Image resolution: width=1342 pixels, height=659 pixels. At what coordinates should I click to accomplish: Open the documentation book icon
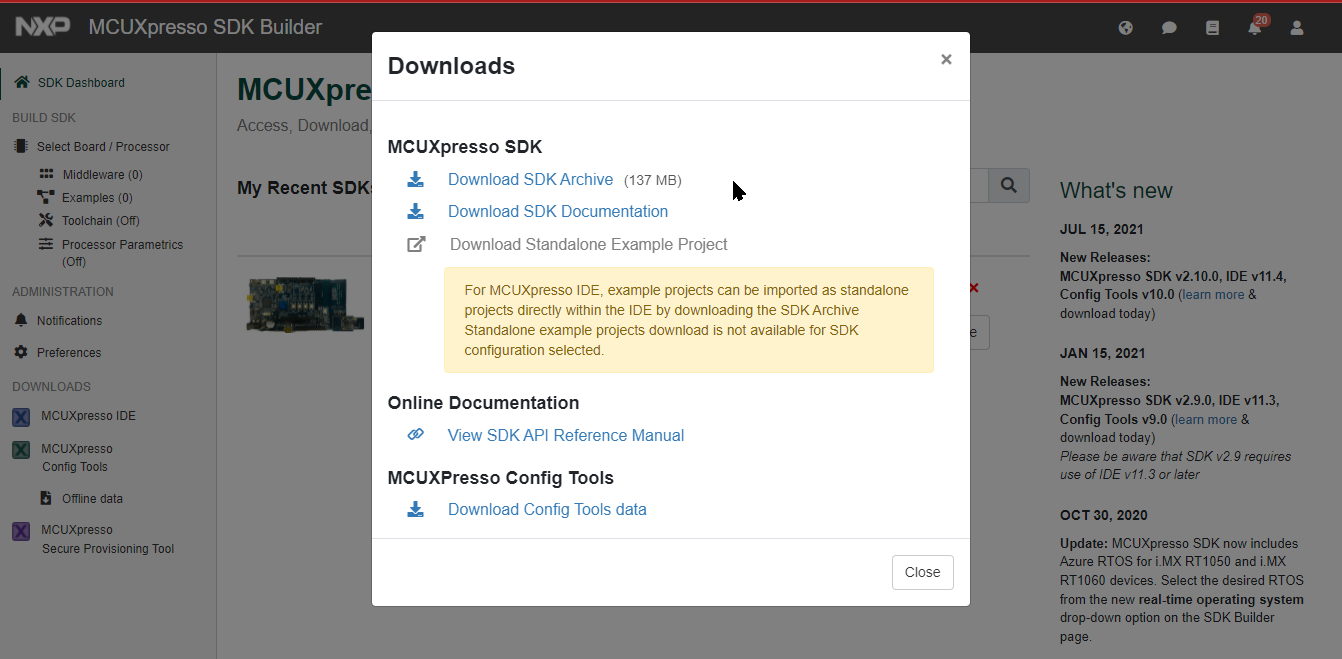pos(1212,28)
